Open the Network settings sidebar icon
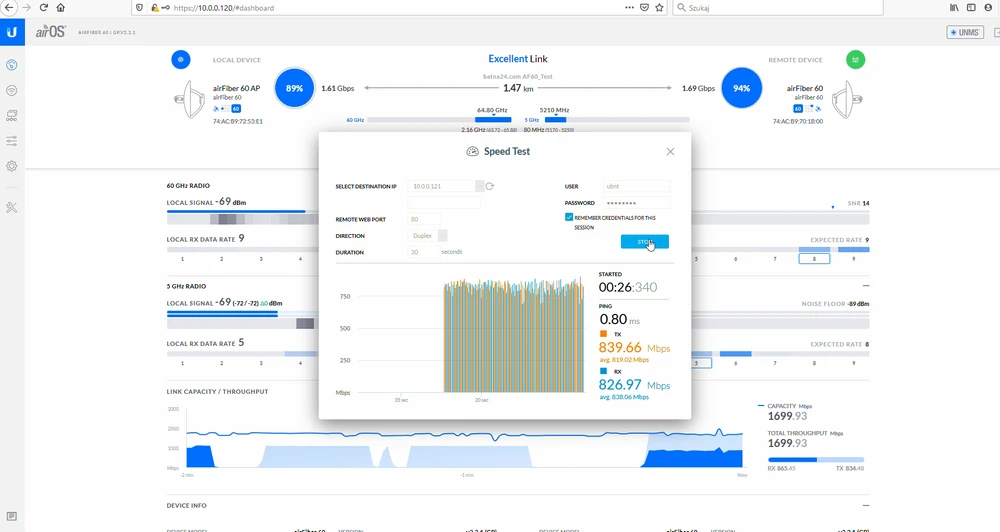The width and height of the screenshot is (1000, 532). tap(11, 115)
